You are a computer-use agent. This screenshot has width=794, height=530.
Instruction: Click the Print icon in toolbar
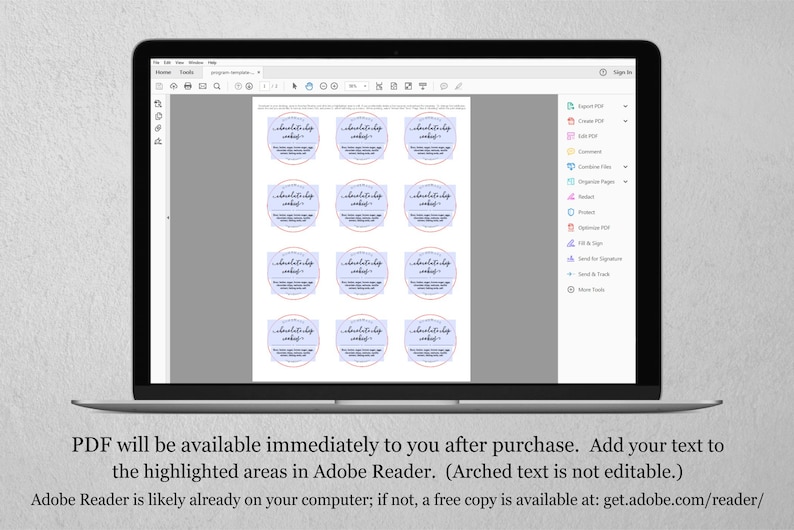[188, 86]
